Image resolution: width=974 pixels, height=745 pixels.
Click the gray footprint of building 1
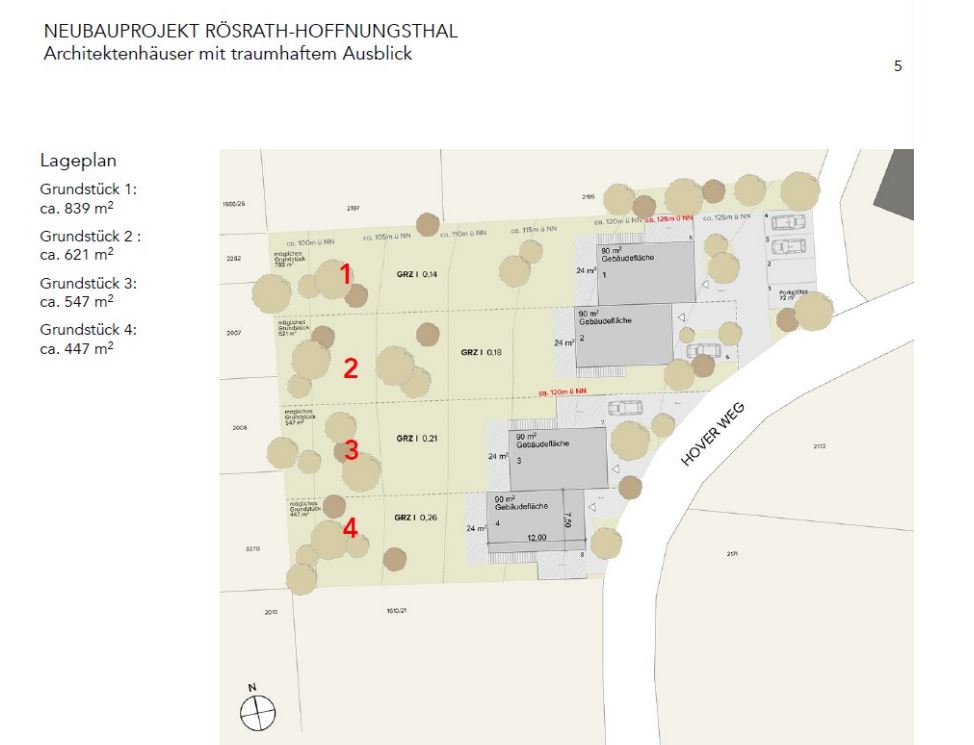click(645, 273)
